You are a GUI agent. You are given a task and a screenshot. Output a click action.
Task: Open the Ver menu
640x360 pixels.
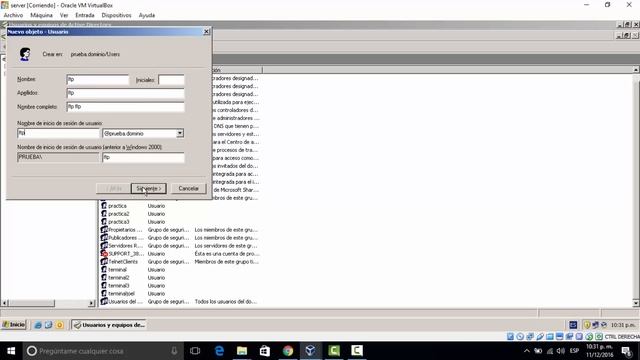tap(64, 15)
